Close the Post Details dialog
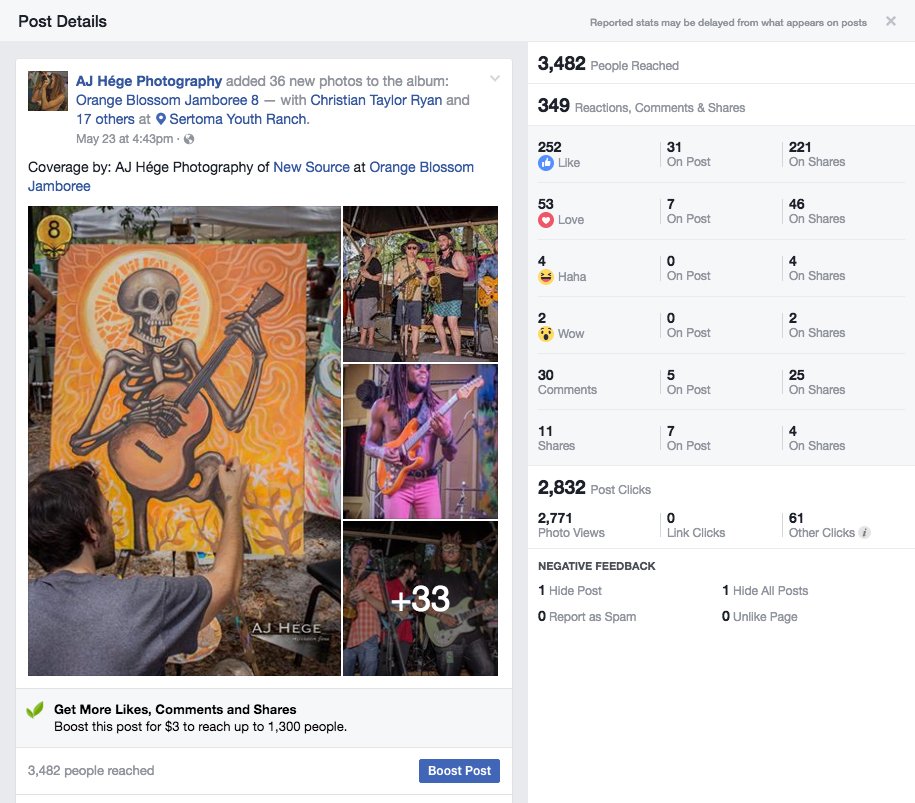The height and width of the screenshot is (803, 915). point(890,22)
